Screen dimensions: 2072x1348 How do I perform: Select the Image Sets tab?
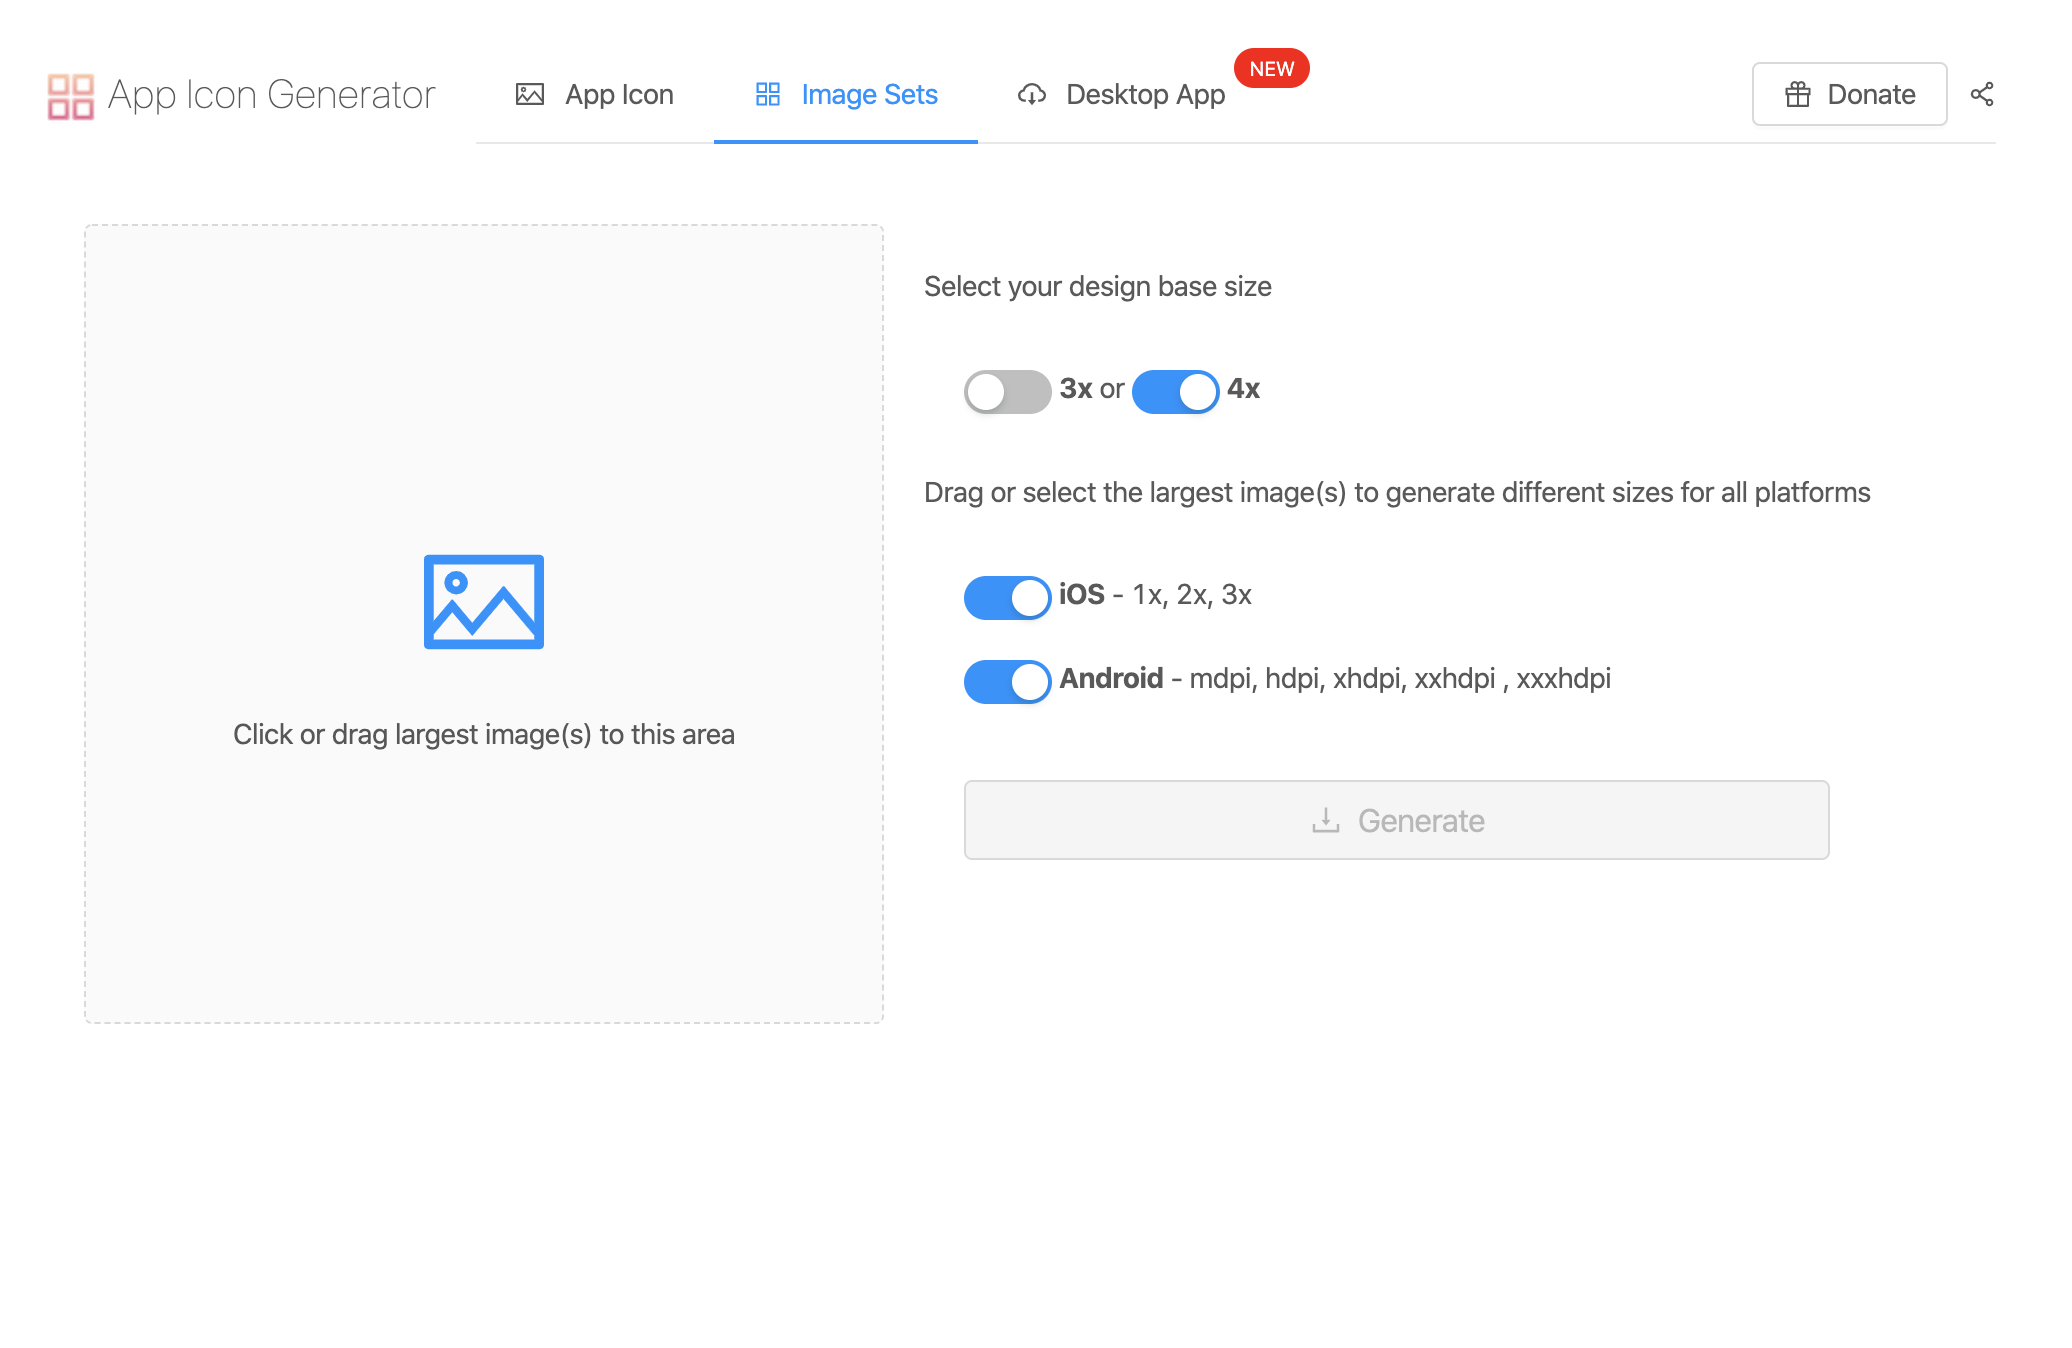868,95
